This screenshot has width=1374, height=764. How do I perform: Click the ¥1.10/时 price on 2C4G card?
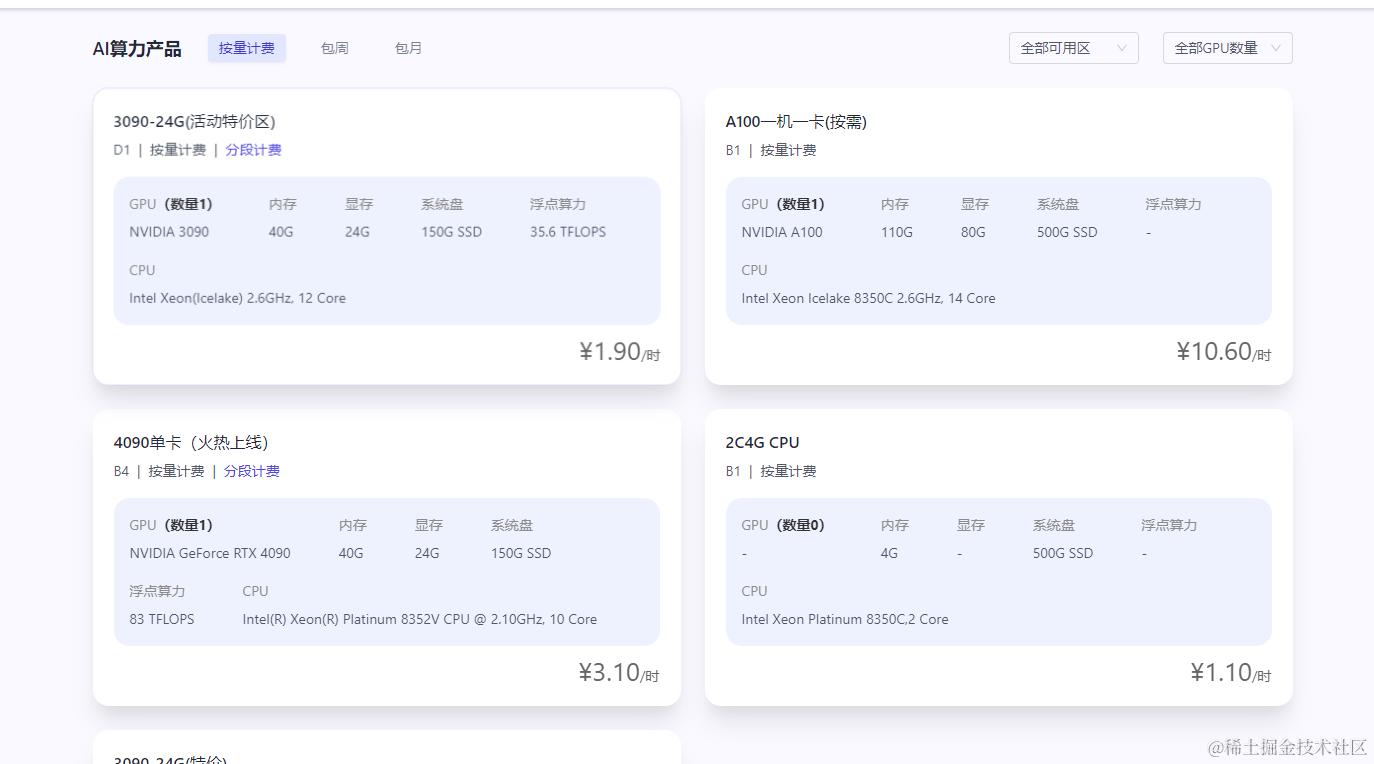click(1231, 673)
